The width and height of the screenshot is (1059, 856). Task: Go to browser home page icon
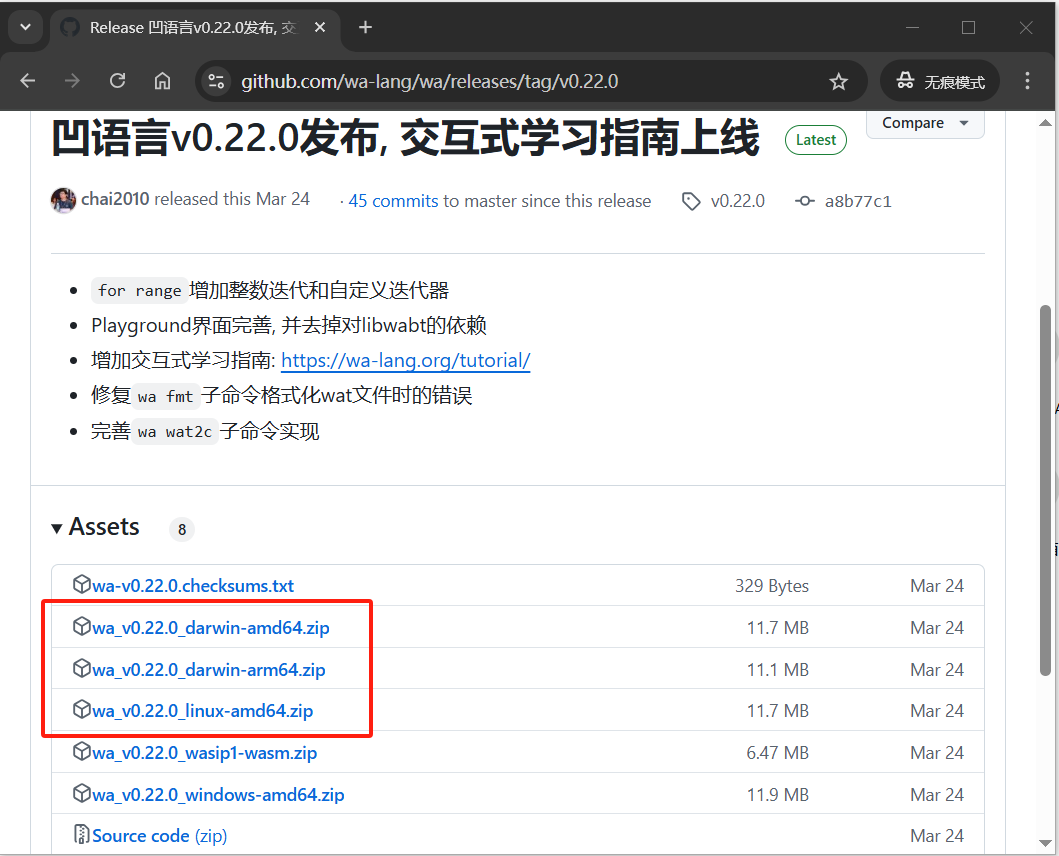162,81
